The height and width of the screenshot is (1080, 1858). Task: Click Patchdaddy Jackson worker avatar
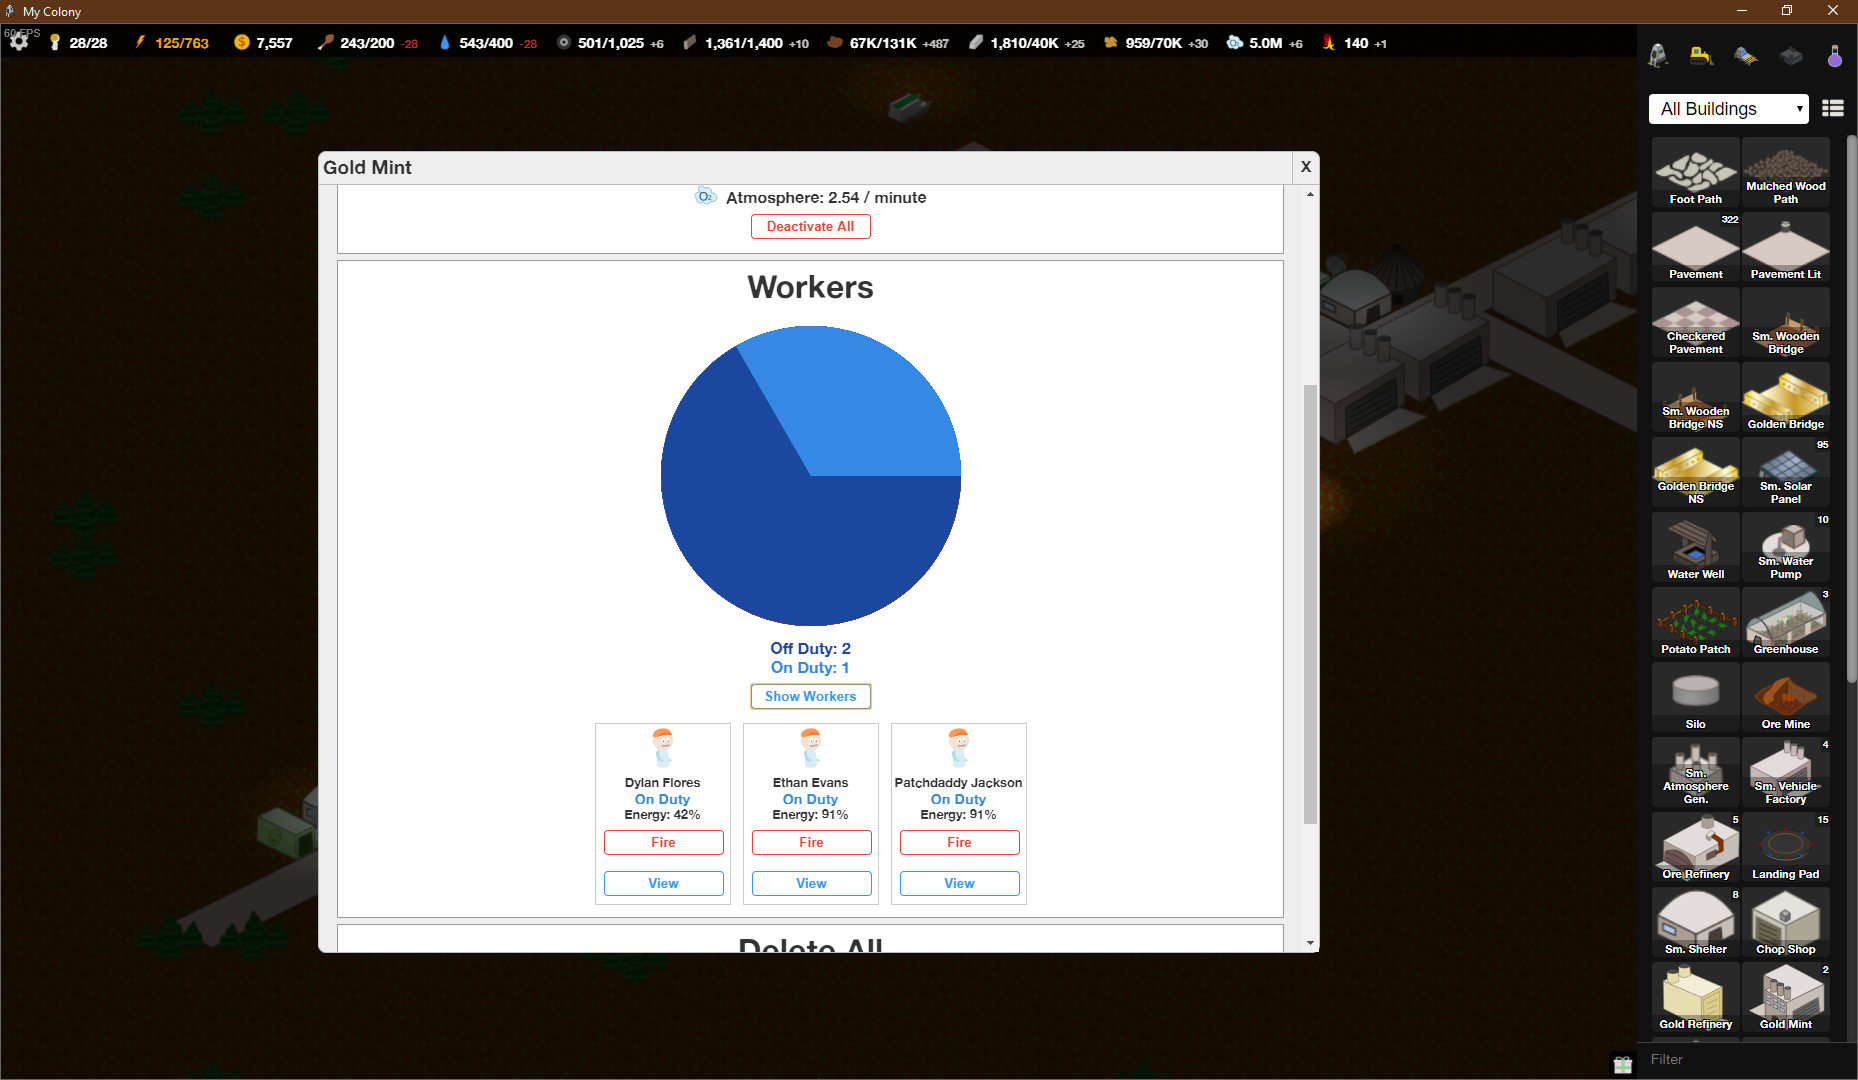959,748
